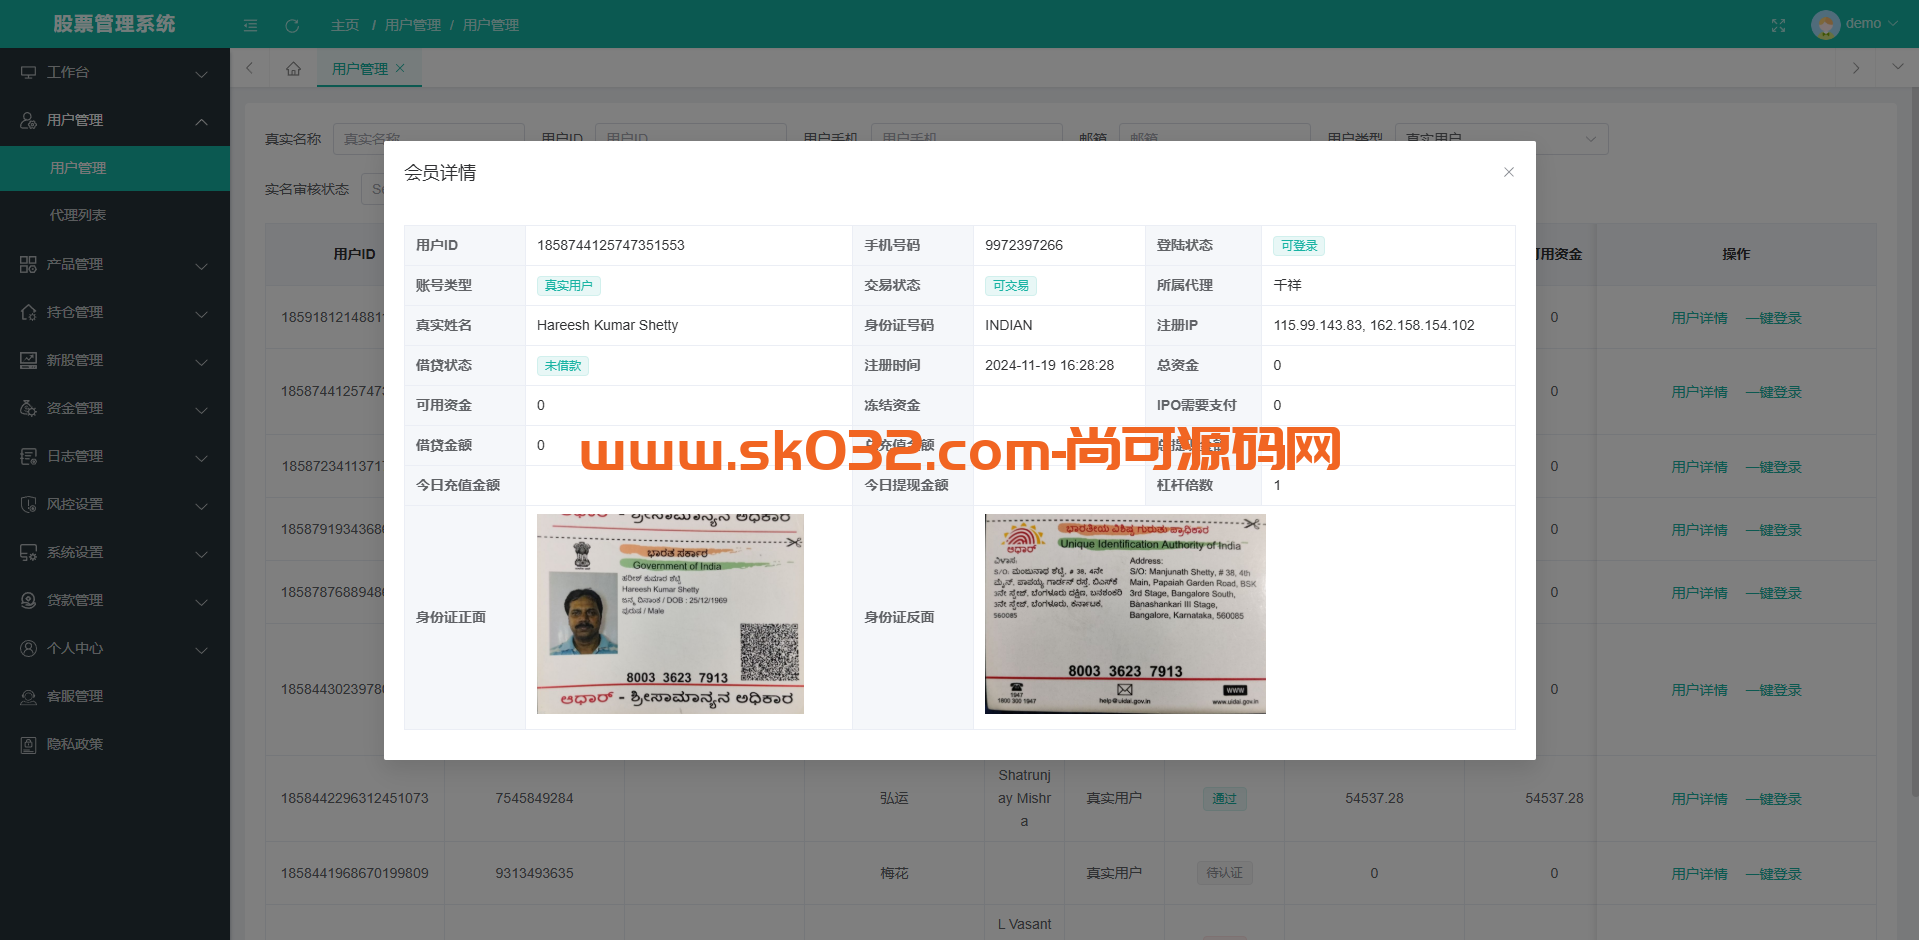Click the 通过 status tag
Image resolution: width=1919 pixels, height=940 pixels.
(x=1225, y=799)
